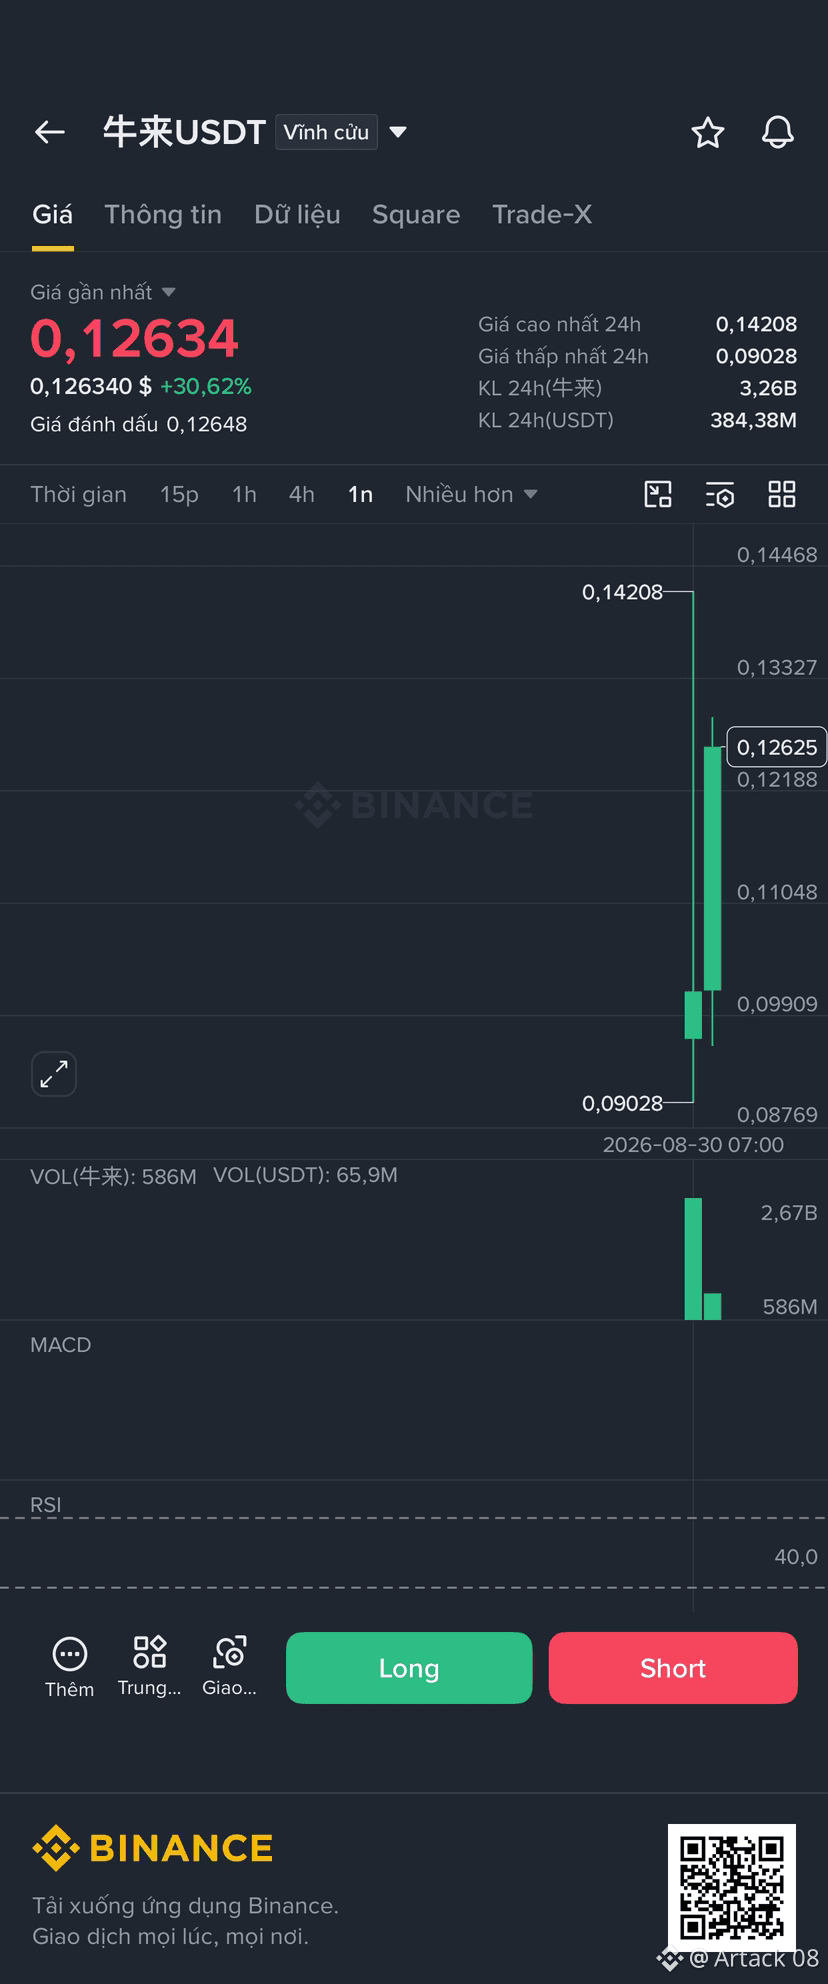Open the Nhiều hơn interval dropdown
The height and width of the screenshot is (1984, 828).
(472, 494)
